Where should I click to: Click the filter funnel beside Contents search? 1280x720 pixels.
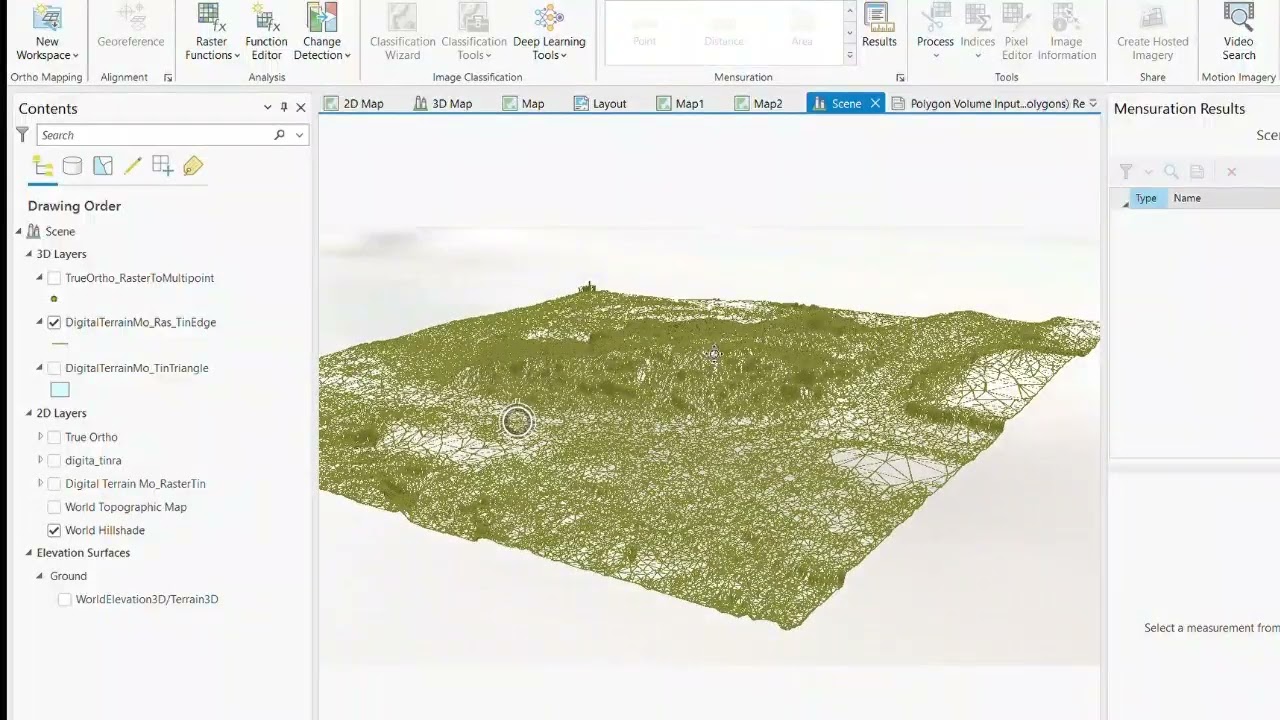pyautogui.click(x=22, y=135)
